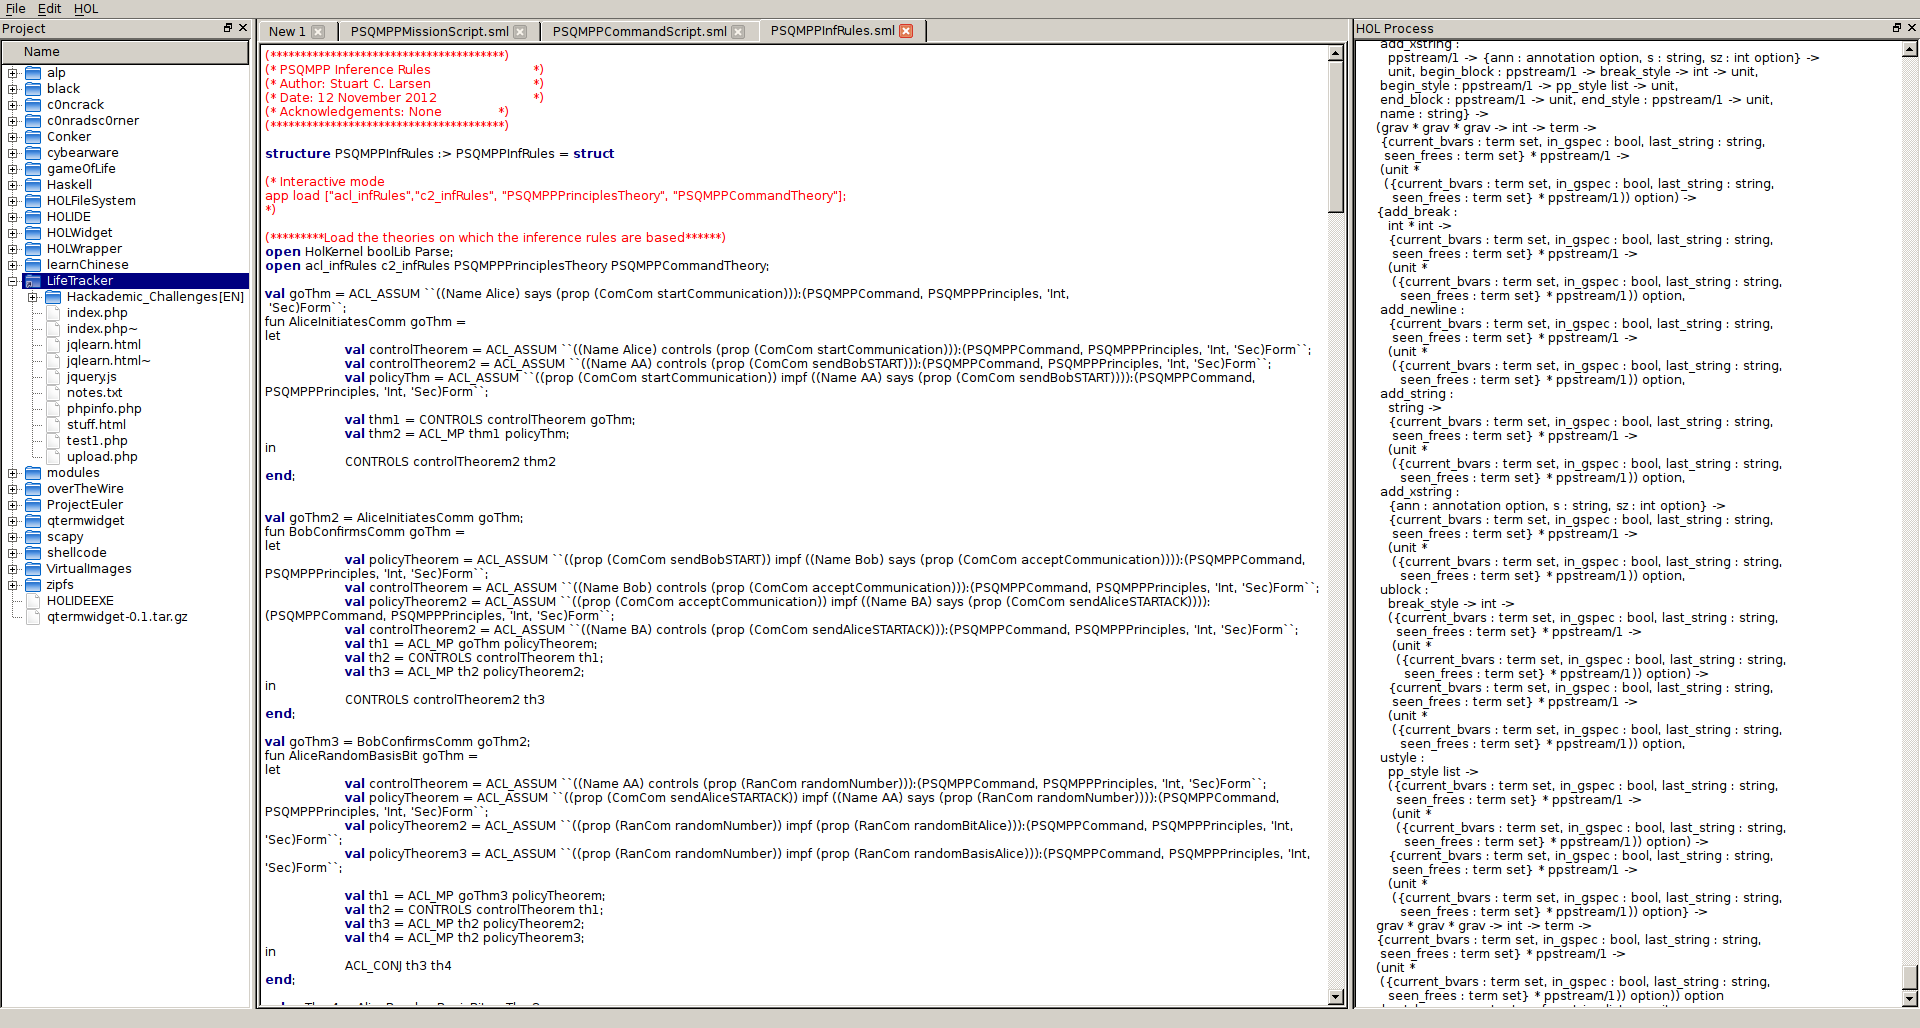Open the Edit menu
The height and width of the screenshot is (1028, 1920).
coord(50,9)
